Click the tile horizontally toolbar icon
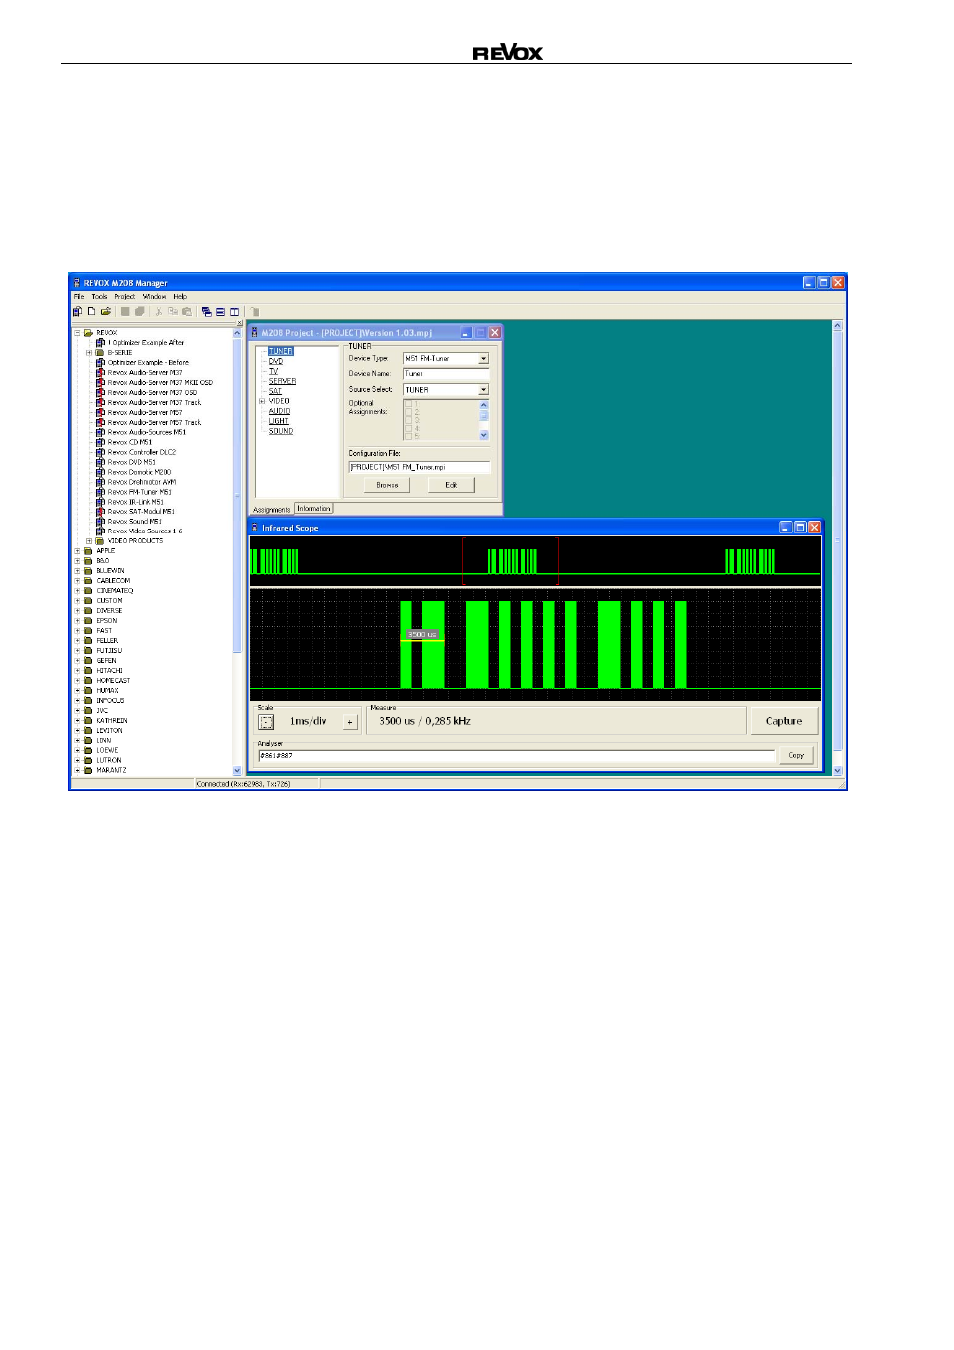 tap(220, 312)
